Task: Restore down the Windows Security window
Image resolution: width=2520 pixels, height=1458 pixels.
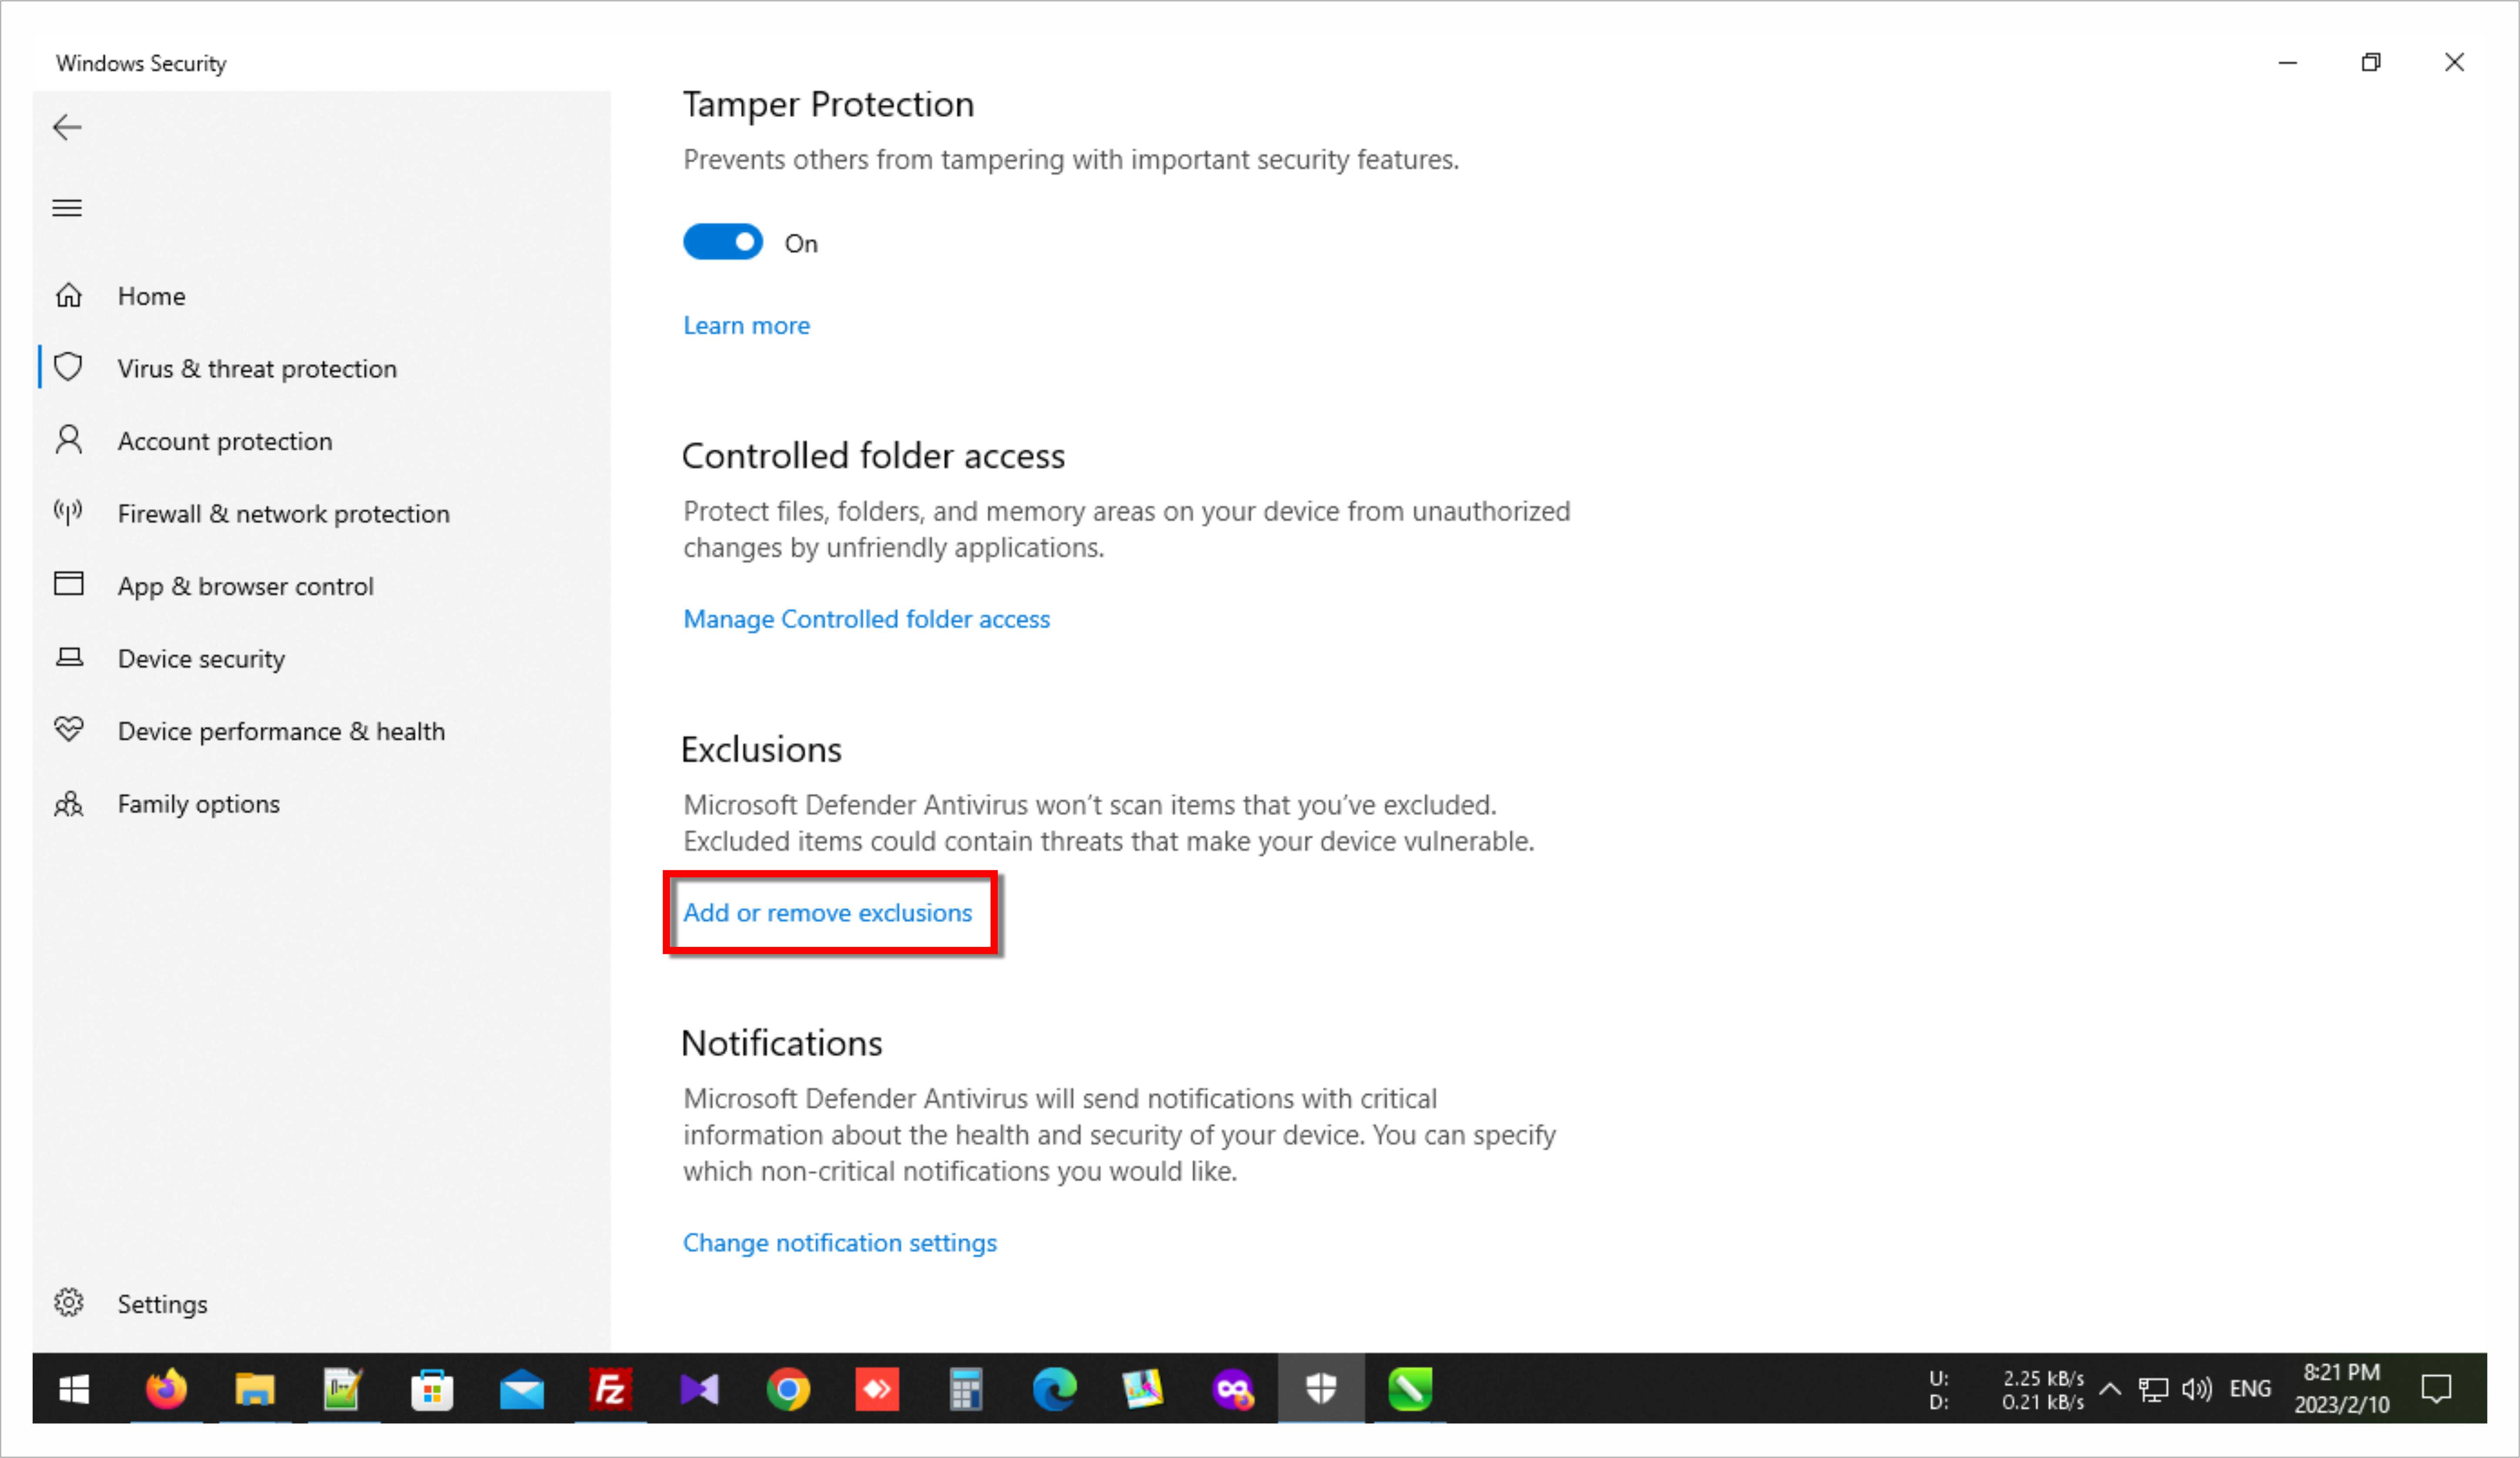Action: [x=2370, y=62]
